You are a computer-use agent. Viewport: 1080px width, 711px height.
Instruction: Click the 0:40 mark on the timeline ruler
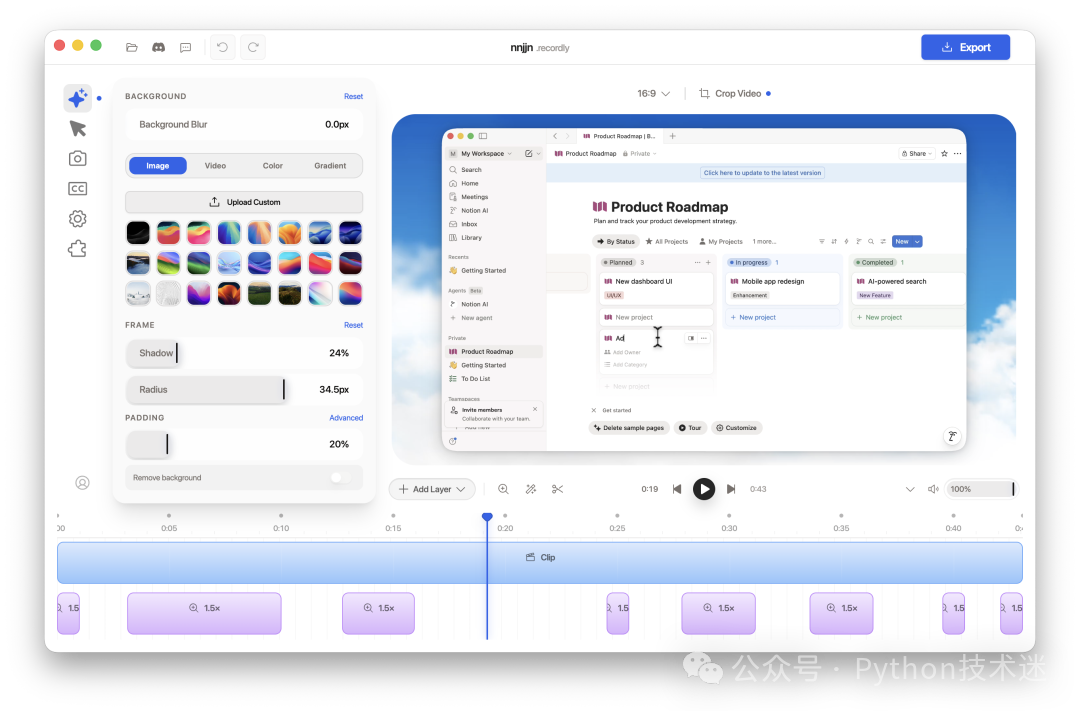(x=953, y=528)
